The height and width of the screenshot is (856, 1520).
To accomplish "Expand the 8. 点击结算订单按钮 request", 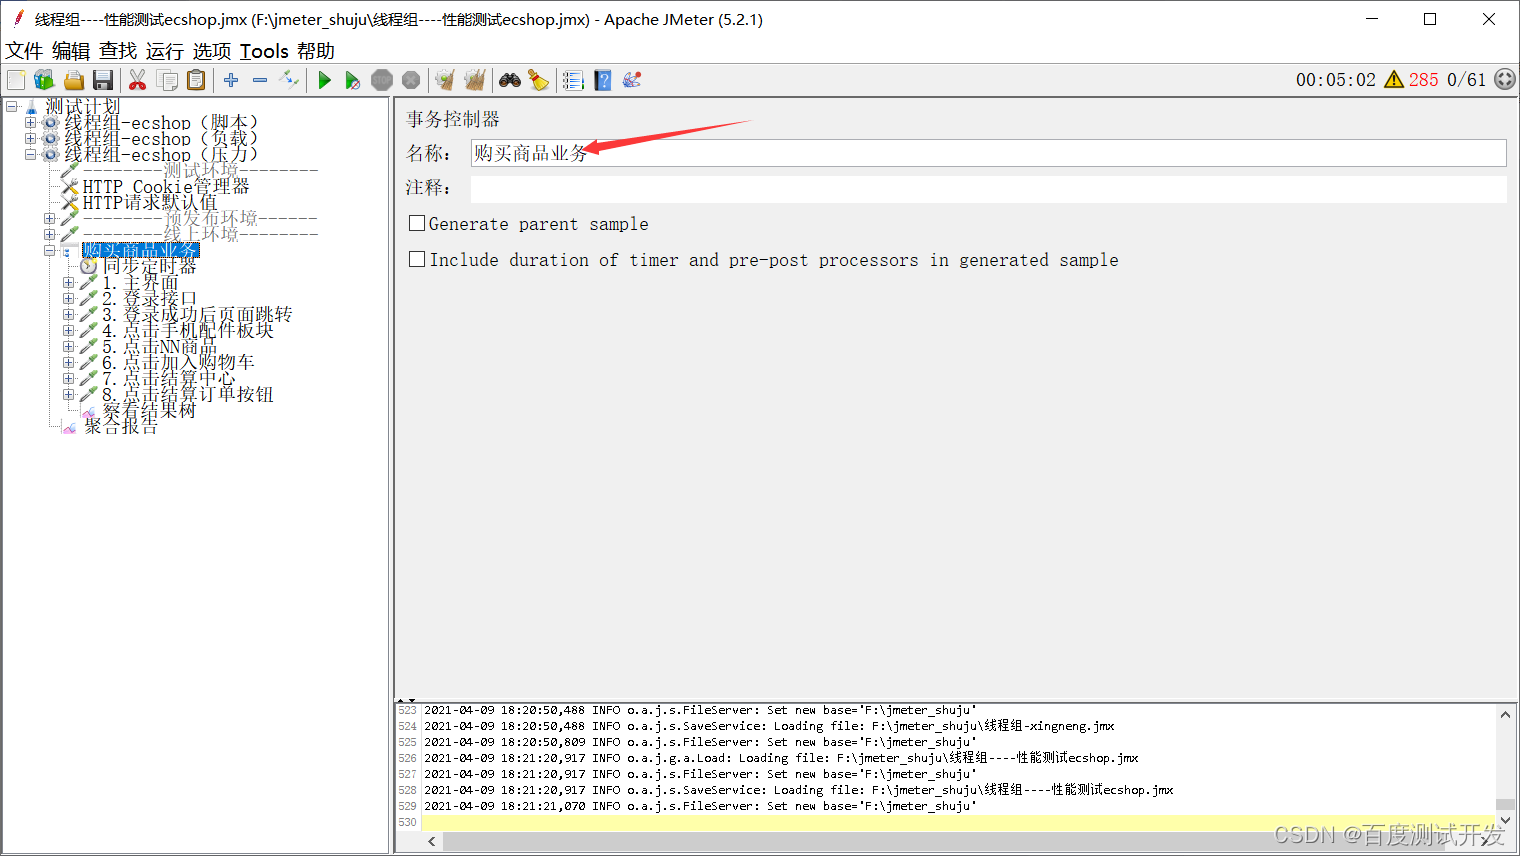I will 68,395.
